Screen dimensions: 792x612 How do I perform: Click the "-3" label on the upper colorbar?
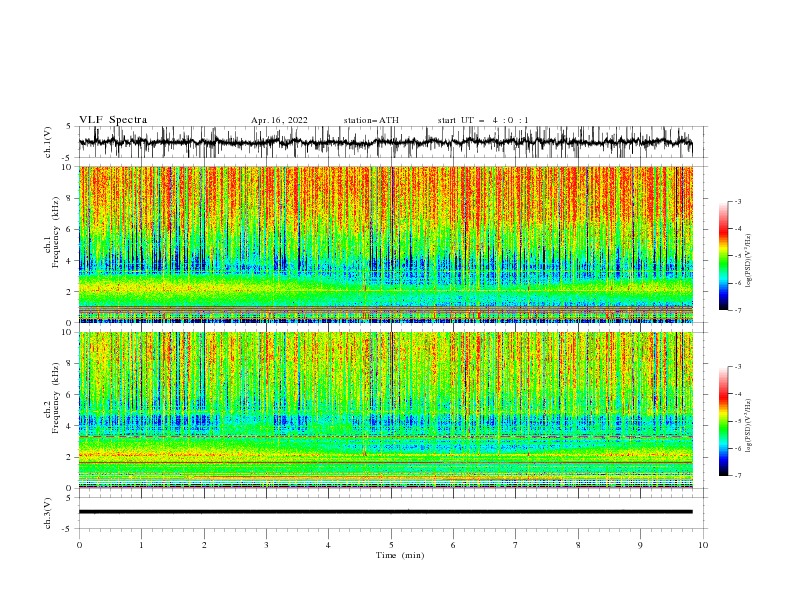[x=738, y=201]
